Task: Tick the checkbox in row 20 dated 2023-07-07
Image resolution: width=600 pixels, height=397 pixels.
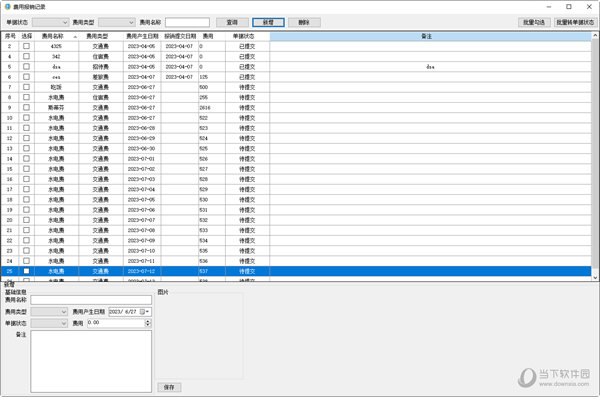Action: pyautogui.click(x=26, y=220)
